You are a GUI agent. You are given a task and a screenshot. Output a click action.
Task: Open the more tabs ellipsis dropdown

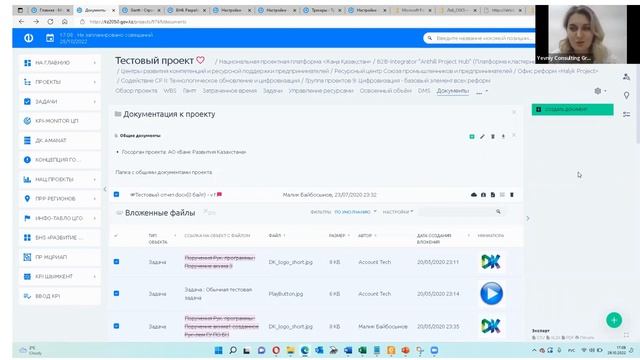coord(482,91)
